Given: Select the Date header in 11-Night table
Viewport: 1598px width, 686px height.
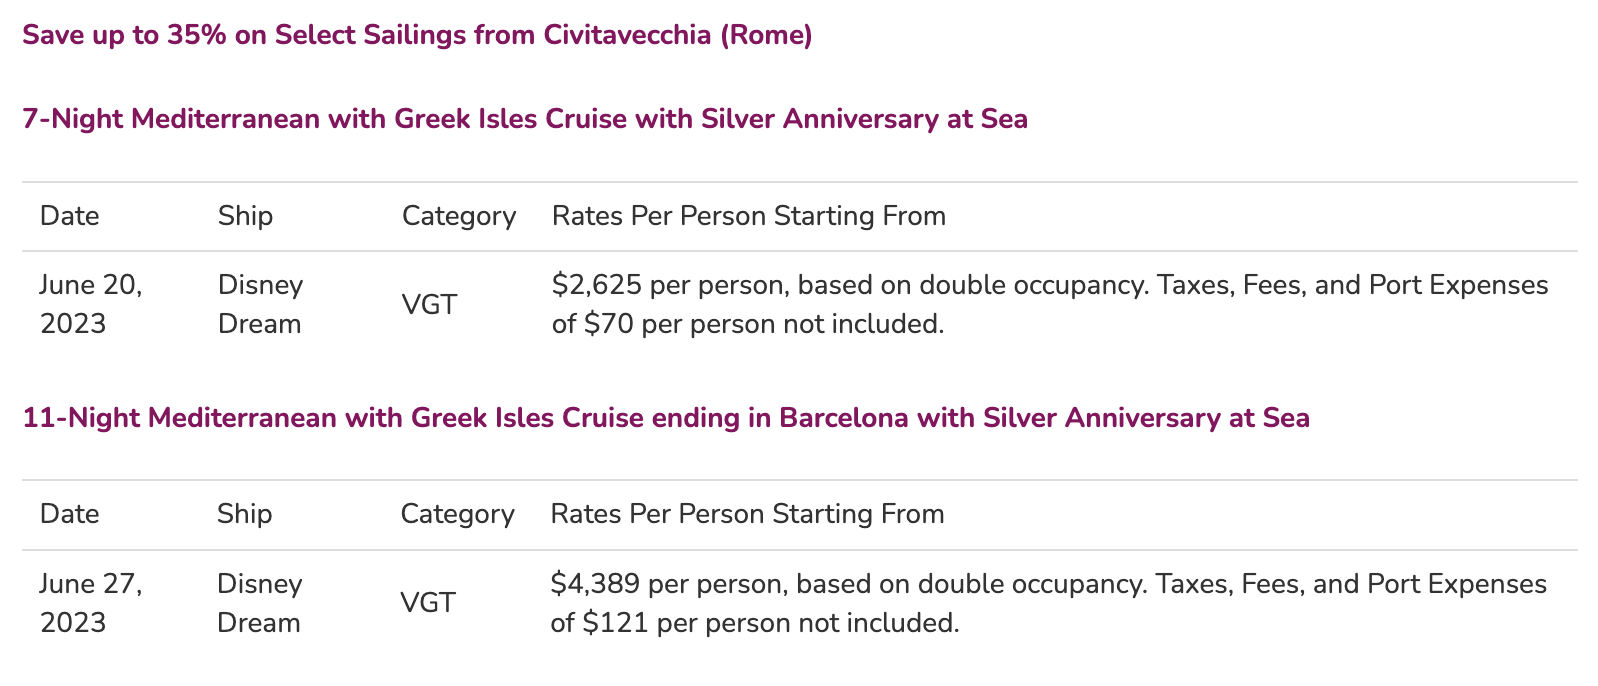Looking at the screenshot, I should [70, 514].
